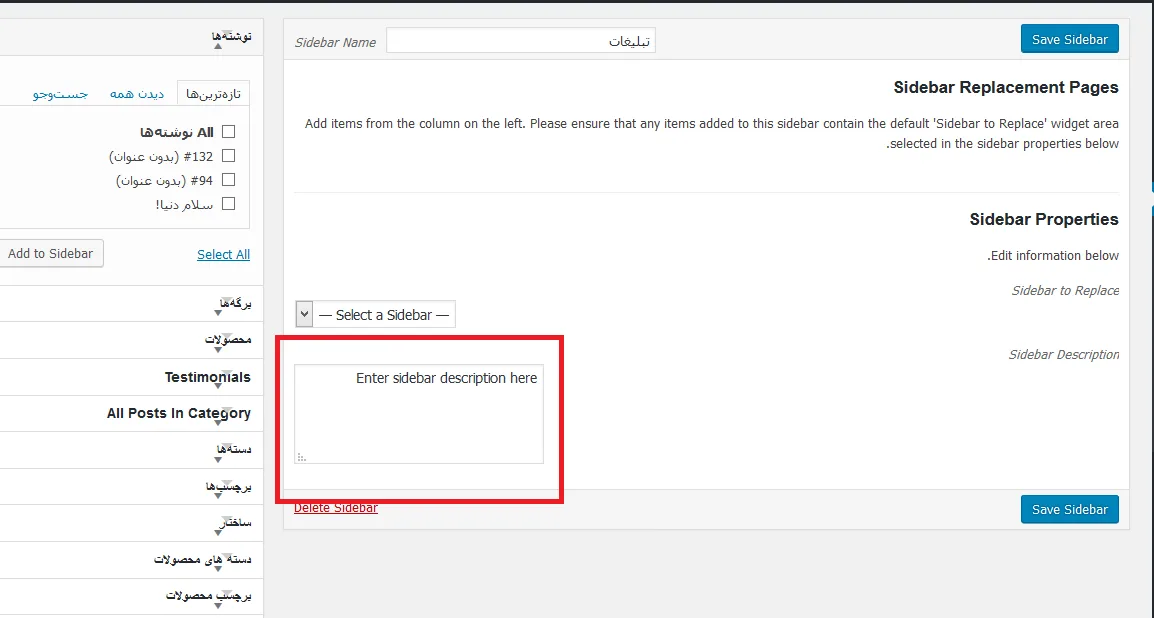Viewport: 1154px width, 618px height.
Task: Focus the Sidebar Name input field
Action: pos(521,40)
